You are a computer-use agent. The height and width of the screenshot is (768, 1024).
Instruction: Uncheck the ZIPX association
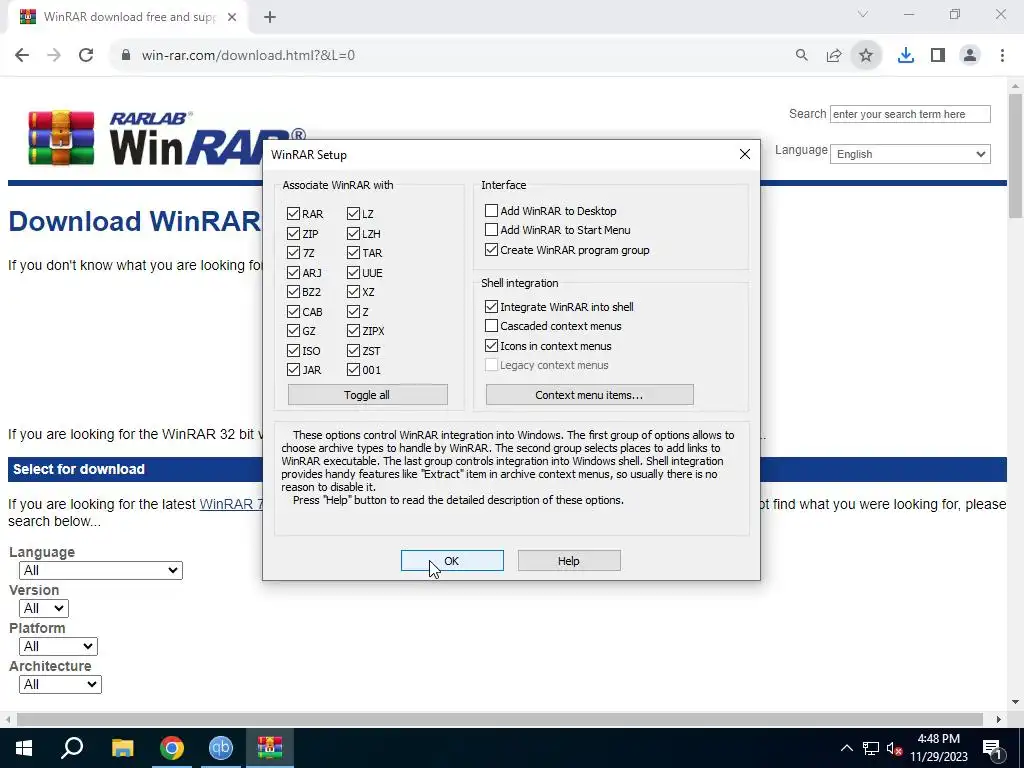tap(353, 331)
